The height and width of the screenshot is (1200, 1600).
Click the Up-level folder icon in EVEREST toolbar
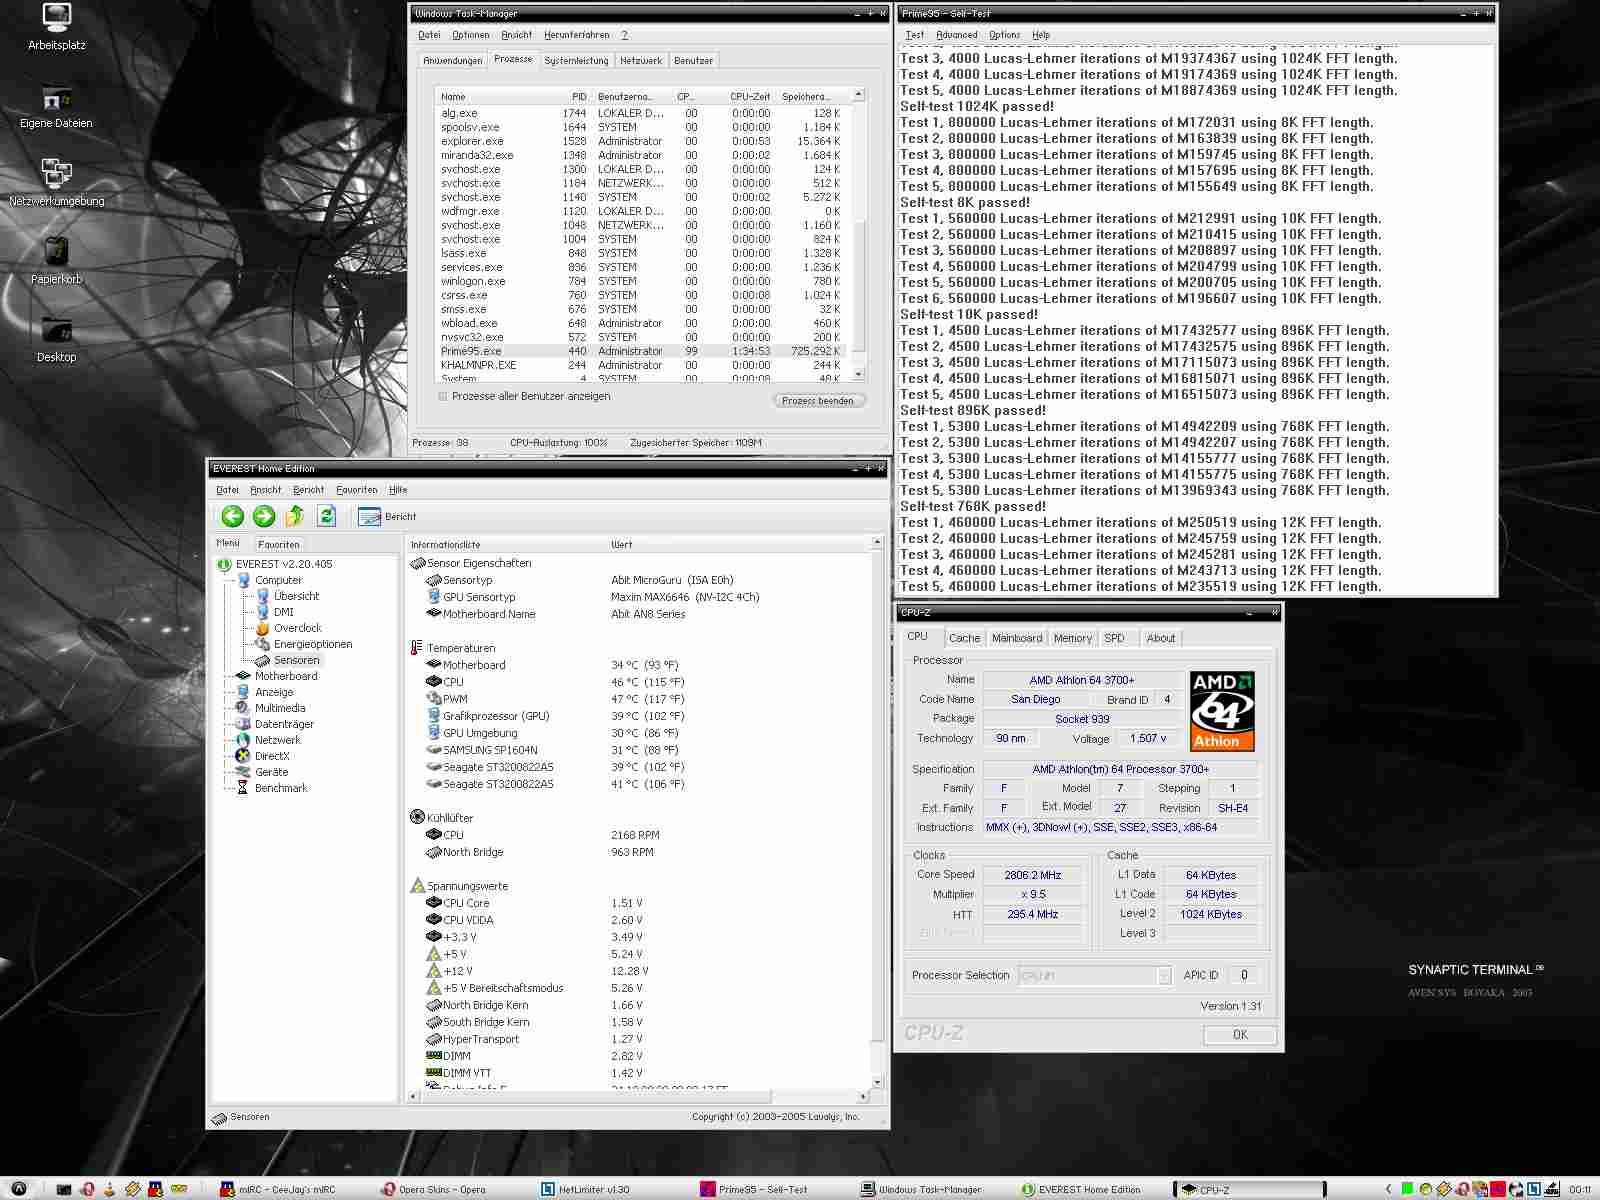coord(295,516)
